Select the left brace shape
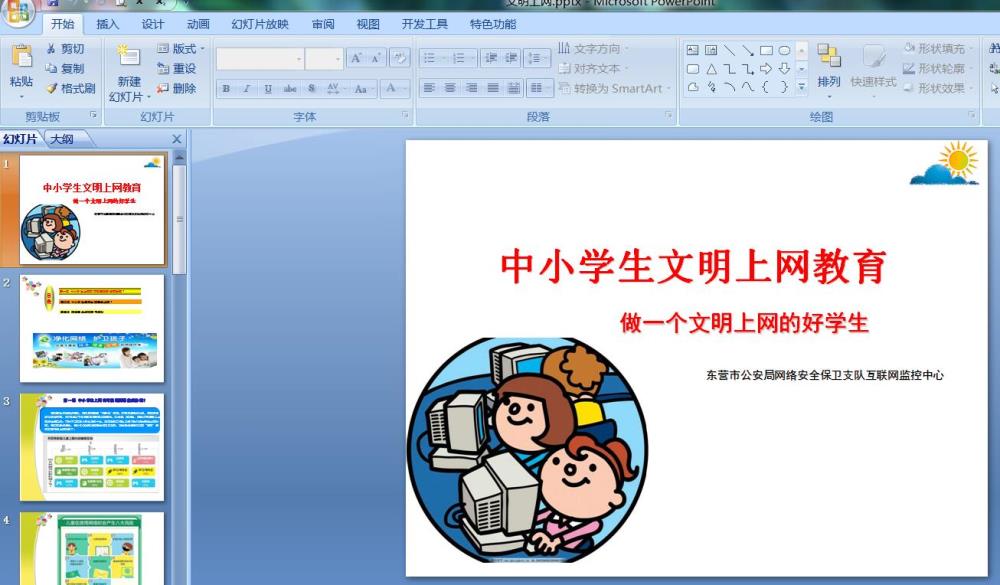 point(766,87)
